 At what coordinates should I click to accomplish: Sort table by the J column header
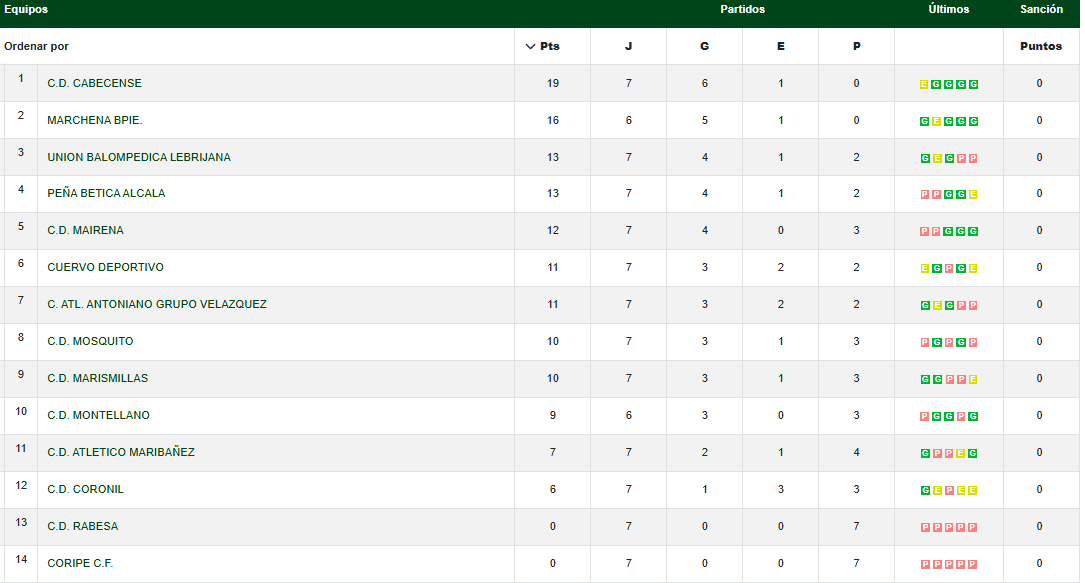click(628, 47)
